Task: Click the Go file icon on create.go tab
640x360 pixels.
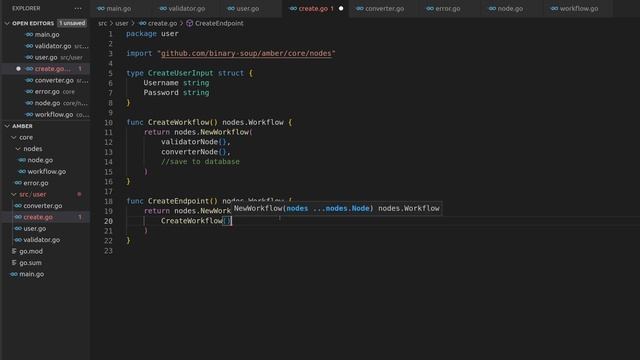Action: 293,9
